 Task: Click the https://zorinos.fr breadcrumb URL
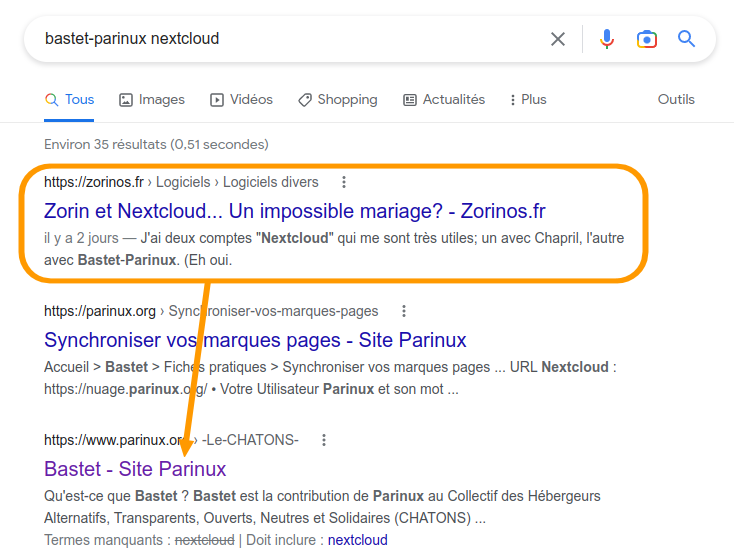[94, 182]
